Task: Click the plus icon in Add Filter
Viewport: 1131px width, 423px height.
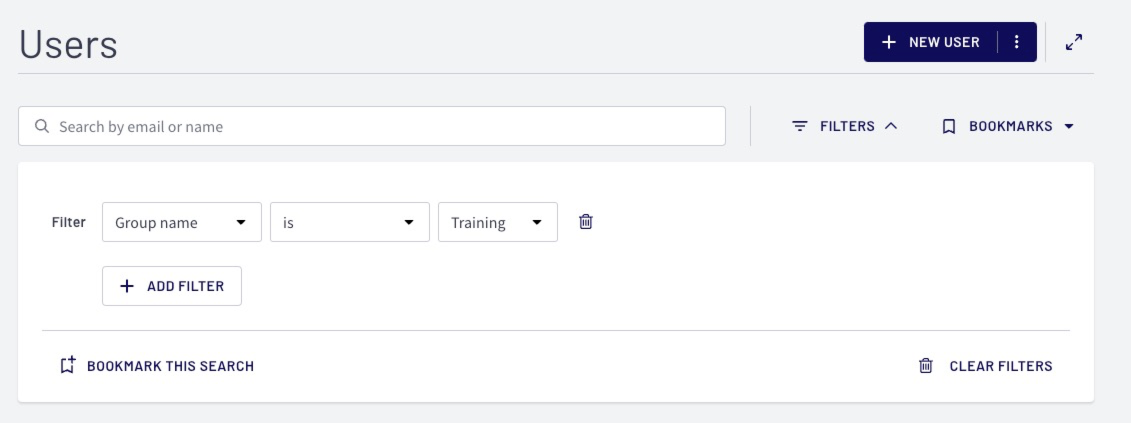Action: click(127, 286)
